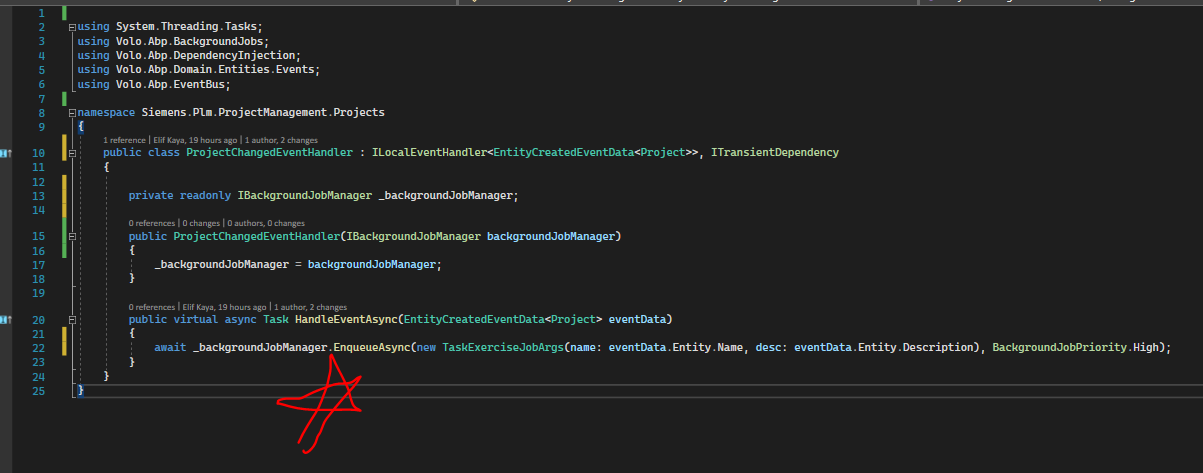The width and height of the screenshot is (1203, 473).
Task: Collapse the using directives block
Action: (72, 27)
